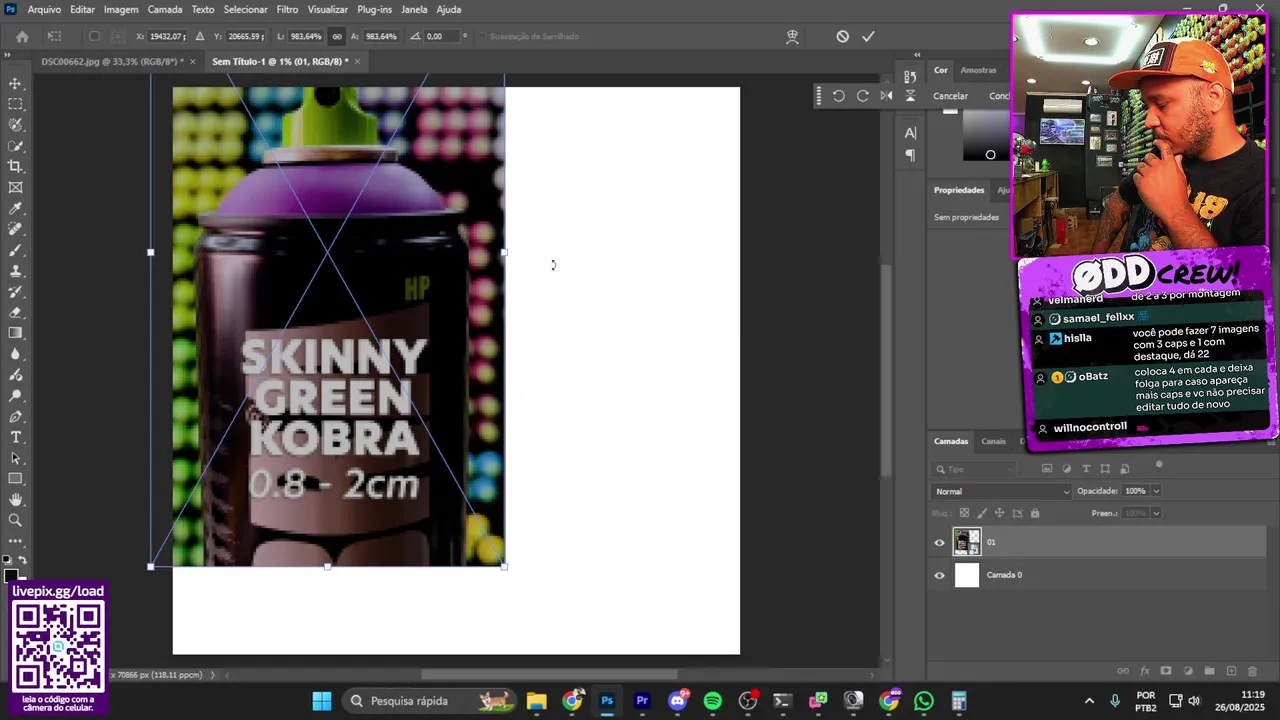Select the Zoom tool
The width and height of the screenshot is (1280, 720).
[15, 520]
